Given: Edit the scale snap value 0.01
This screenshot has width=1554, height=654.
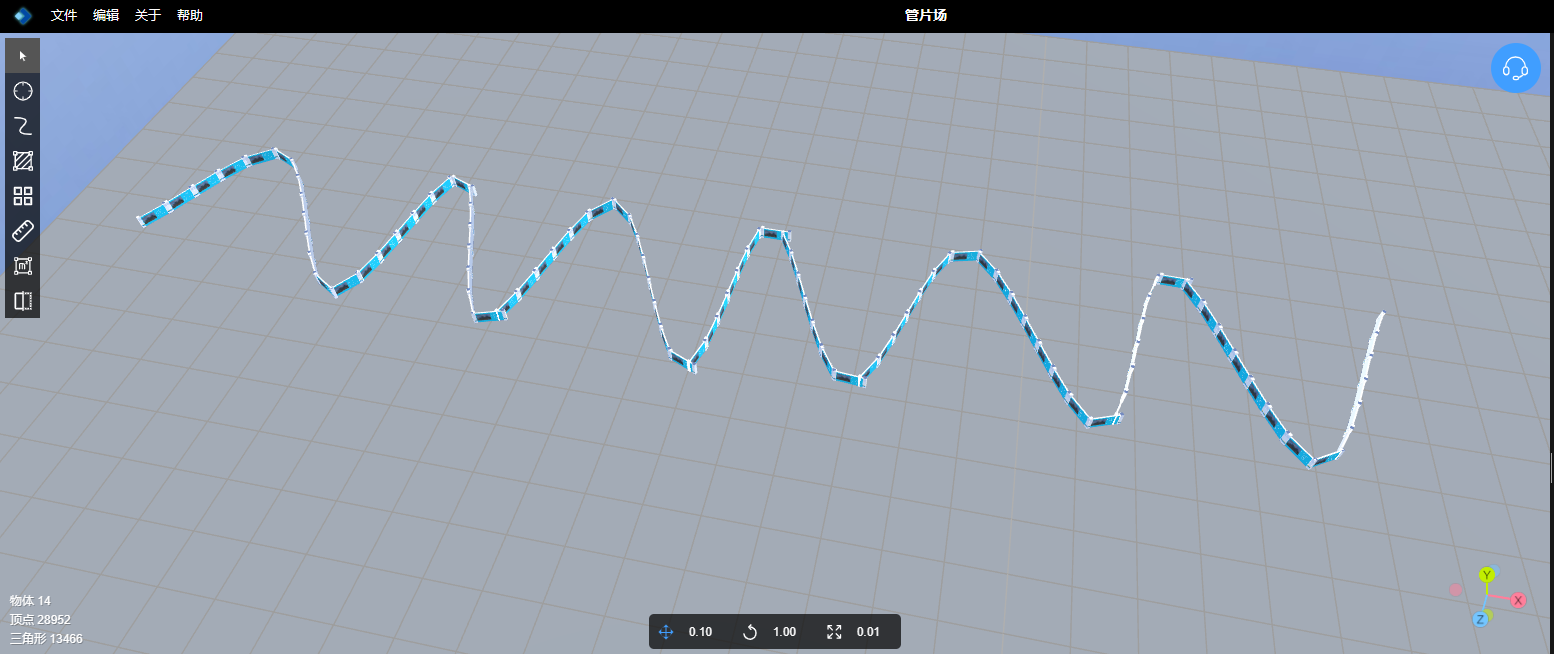Looking at the screenshot, I should pyautogui.click(x=868, y=632).
